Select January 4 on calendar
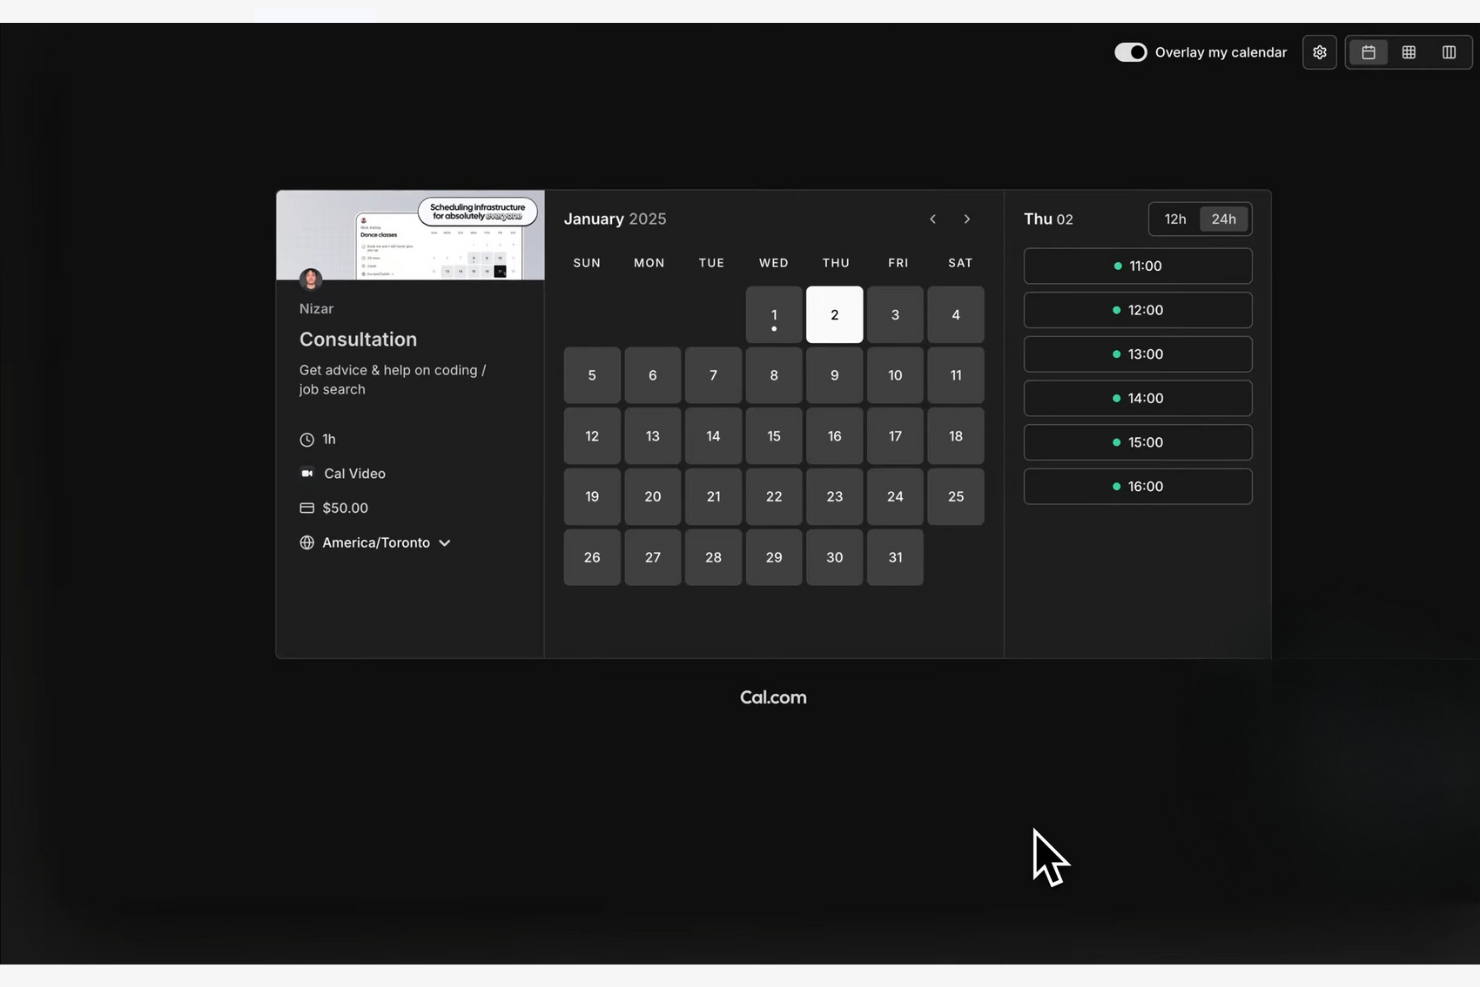The width and height of the screenshot is (1480, 987). (955, 315)
